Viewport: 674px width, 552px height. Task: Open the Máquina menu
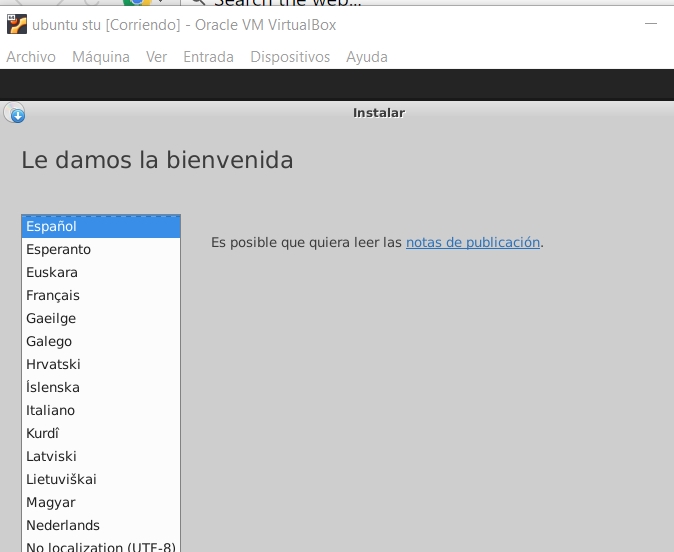click(101, 57)
